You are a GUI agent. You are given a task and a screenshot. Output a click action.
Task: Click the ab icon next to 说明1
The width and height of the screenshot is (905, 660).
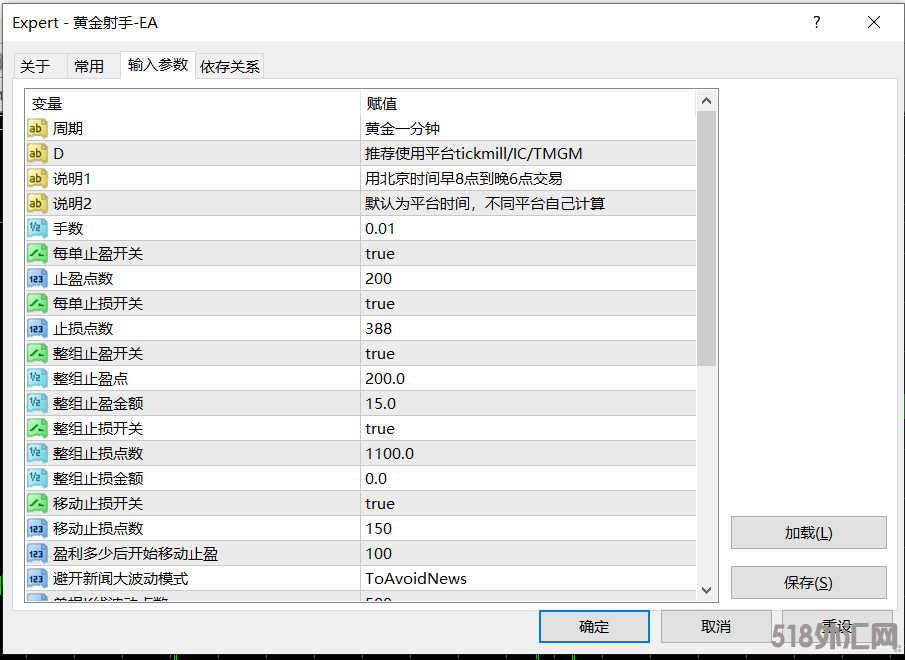pos(37,178)
